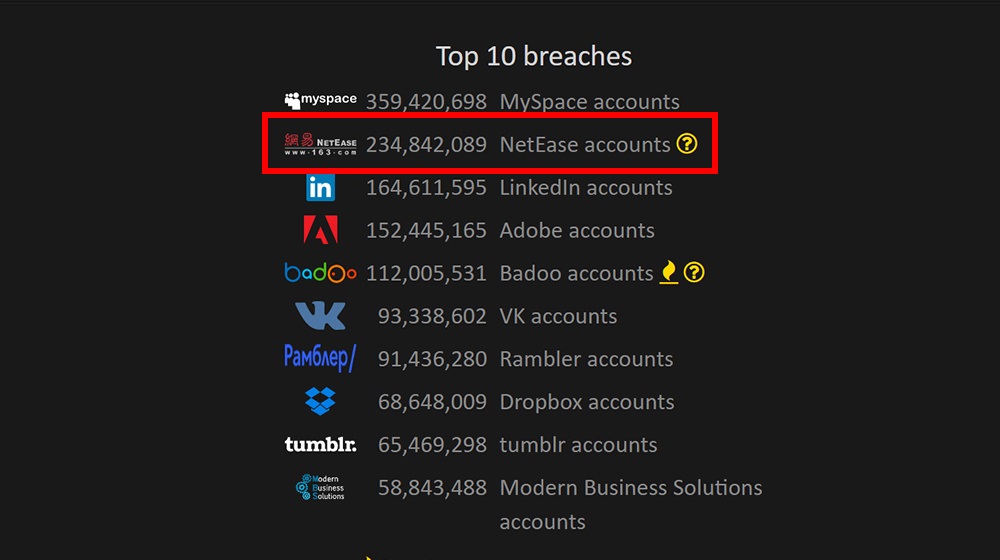Open the MySpace accounts breach link
1000x560 pixels.
point(589,102)
